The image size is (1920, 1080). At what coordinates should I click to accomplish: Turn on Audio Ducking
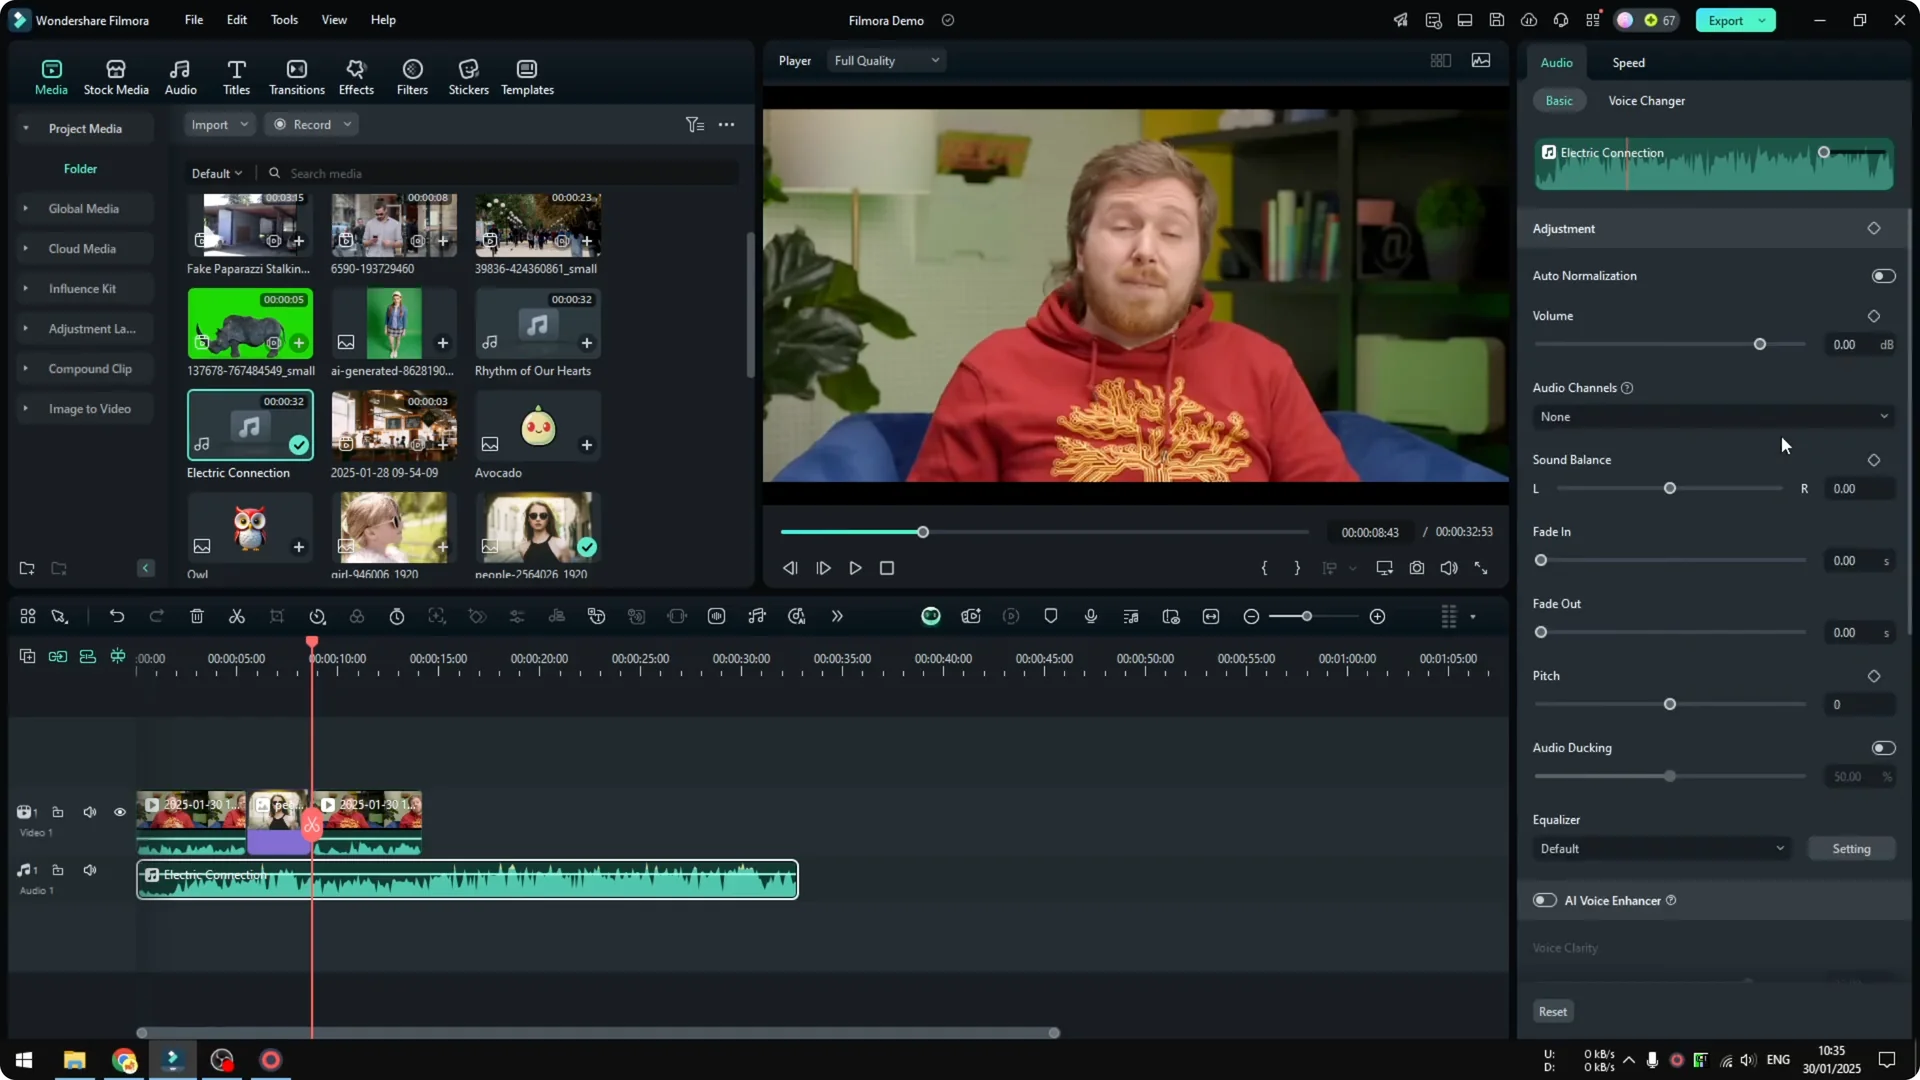(x=1882, y=747)
